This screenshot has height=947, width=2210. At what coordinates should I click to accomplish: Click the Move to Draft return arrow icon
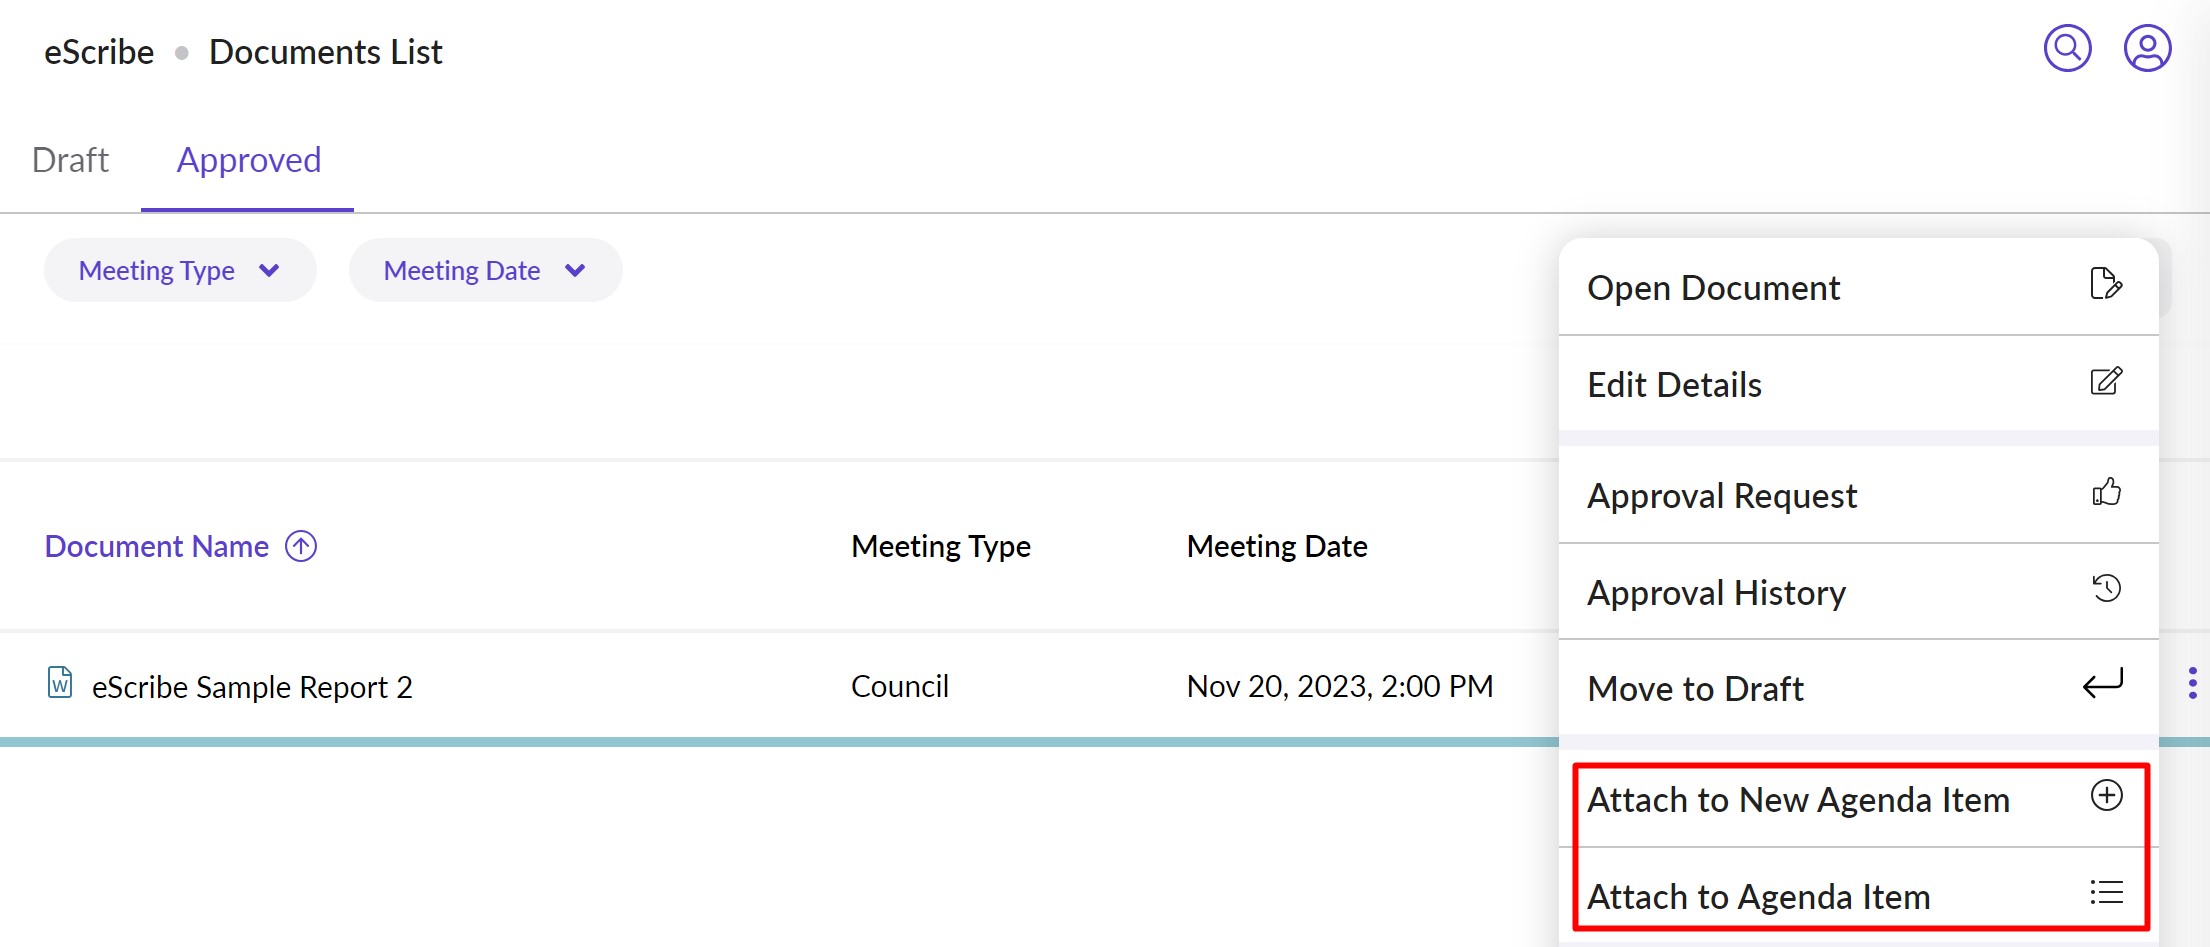coord(2103,685)
